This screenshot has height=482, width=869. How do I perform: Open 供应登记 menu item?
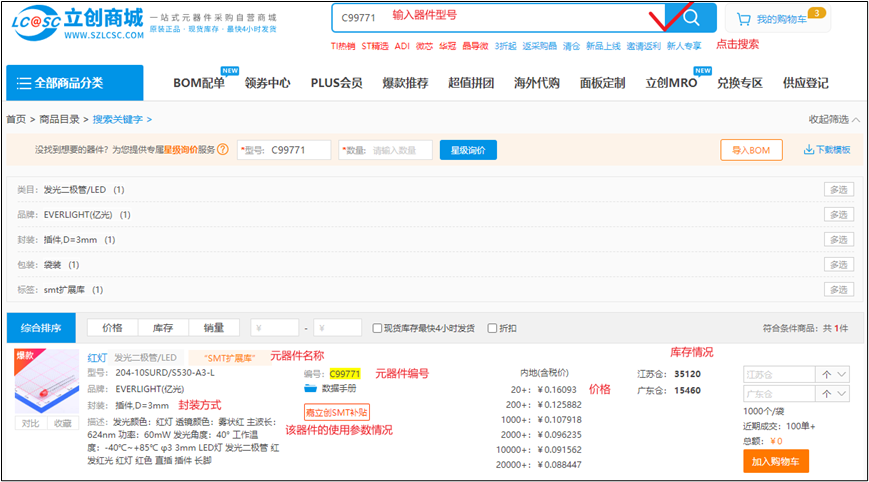[806, 83]
